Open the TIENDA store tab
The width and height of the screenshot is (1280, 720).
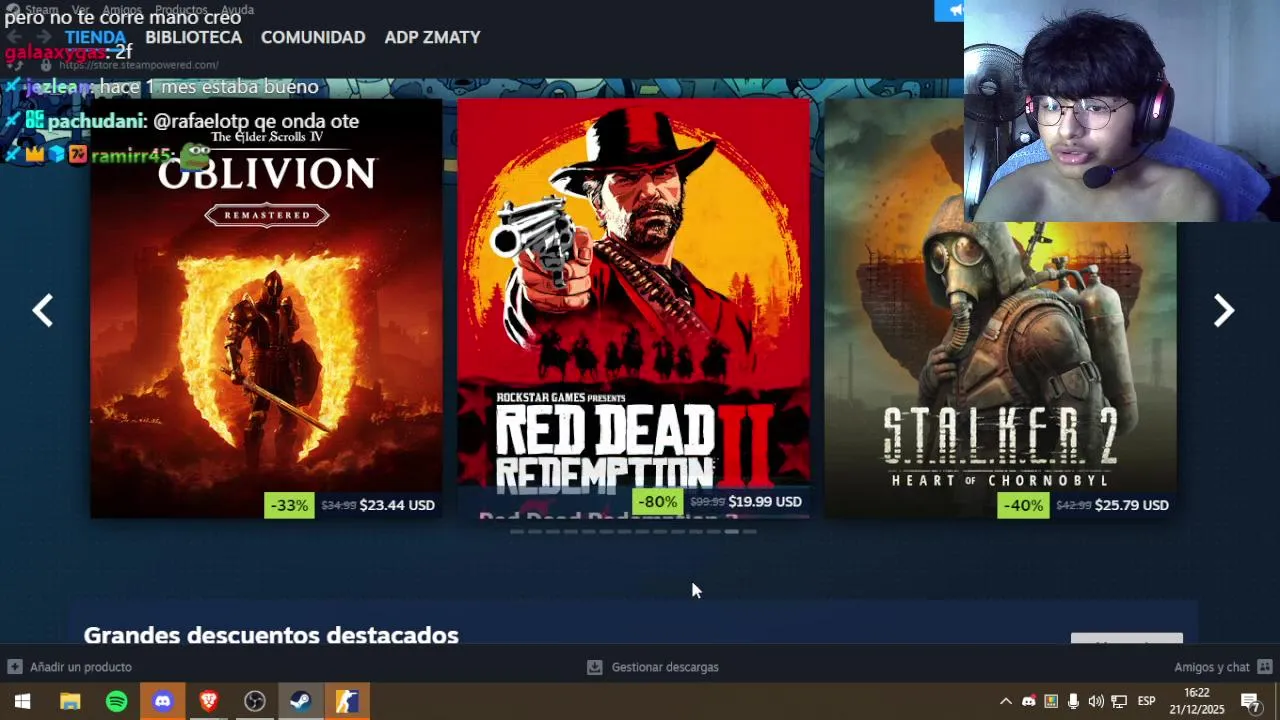[x=95, y=37]
